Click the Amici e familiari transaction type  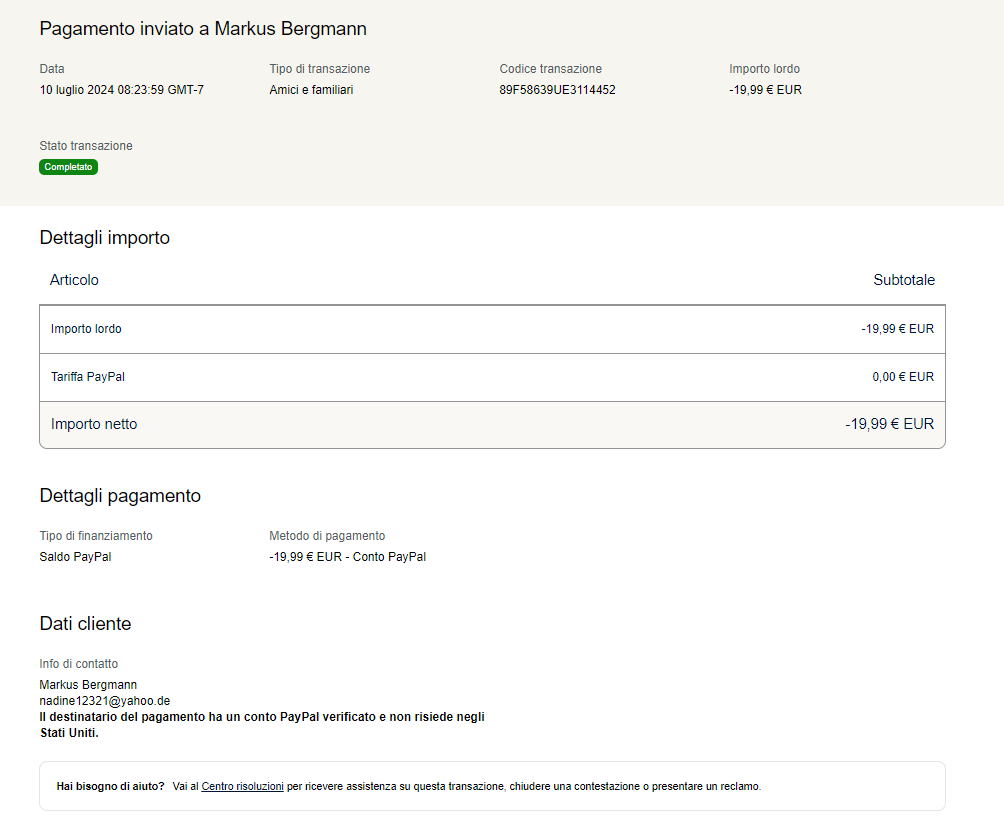(311, 90)
